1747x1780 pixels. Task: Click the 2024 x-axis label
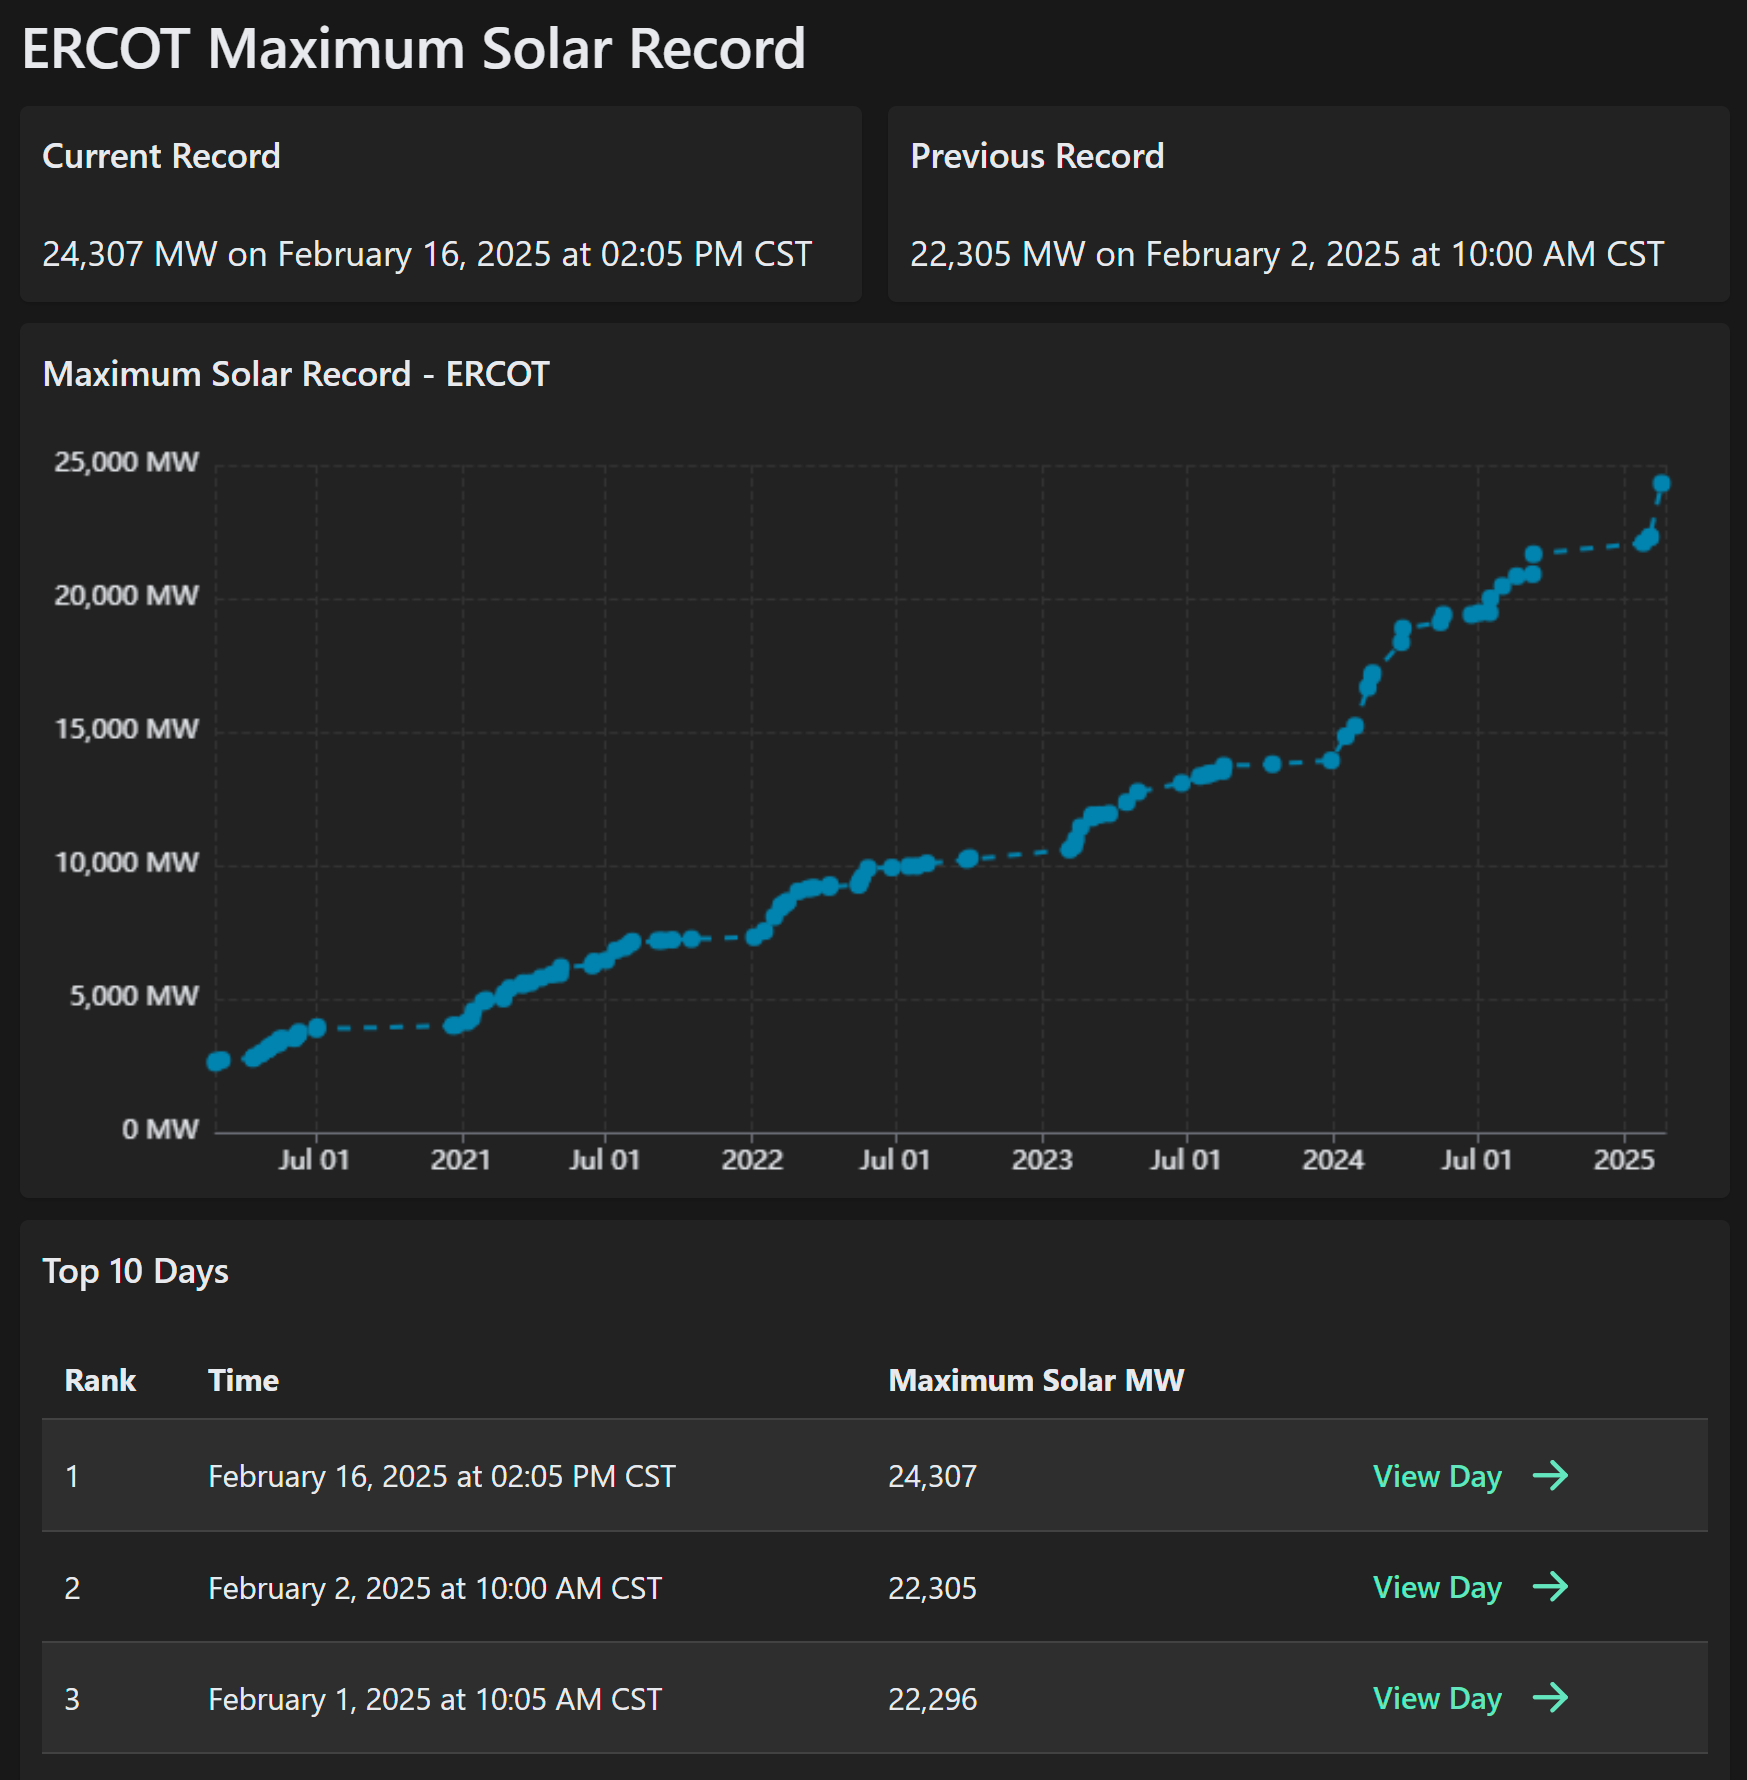[x=1333, y=1160]
